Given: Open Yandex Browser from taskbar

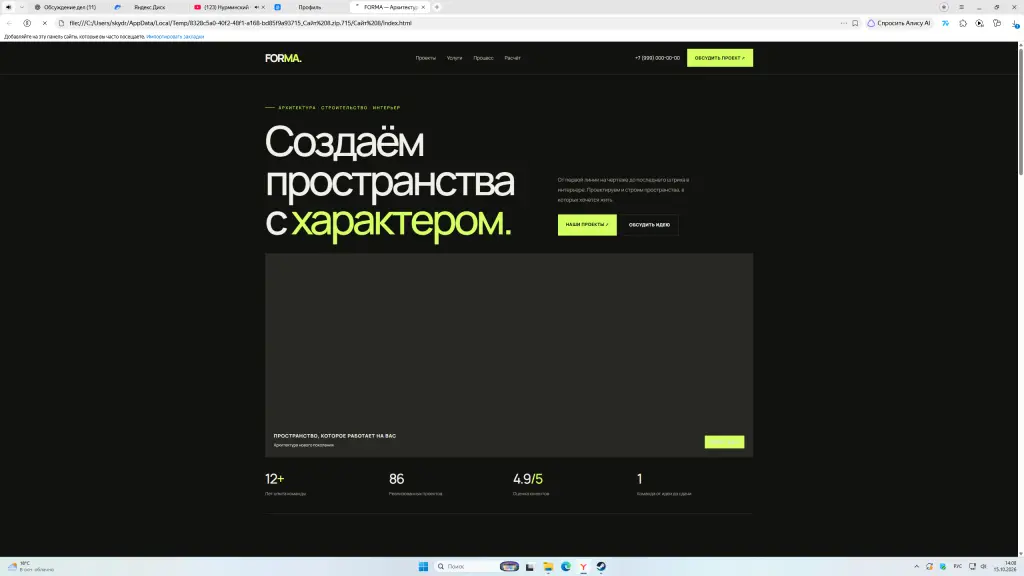Looking at the screenshot, I should point(583,566).
